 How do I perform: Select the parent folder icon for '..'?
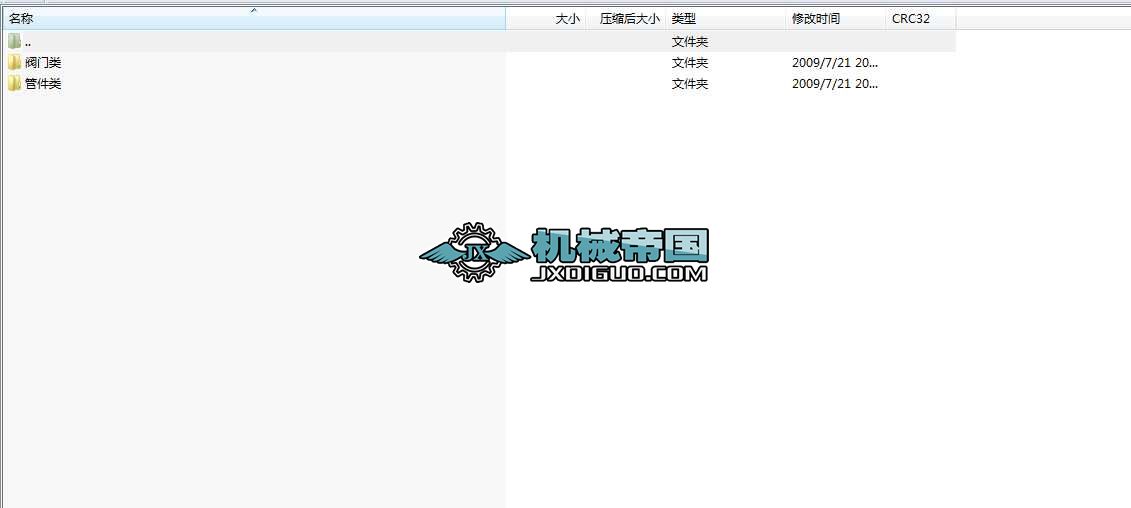14,41
